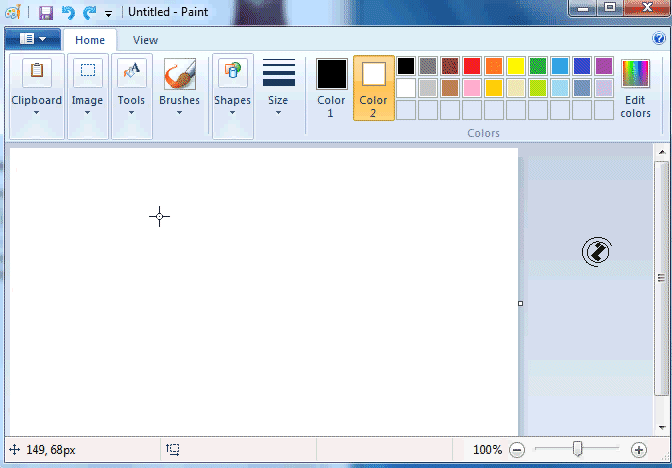Select Color 1 foreground swatch

coord(332,88)
